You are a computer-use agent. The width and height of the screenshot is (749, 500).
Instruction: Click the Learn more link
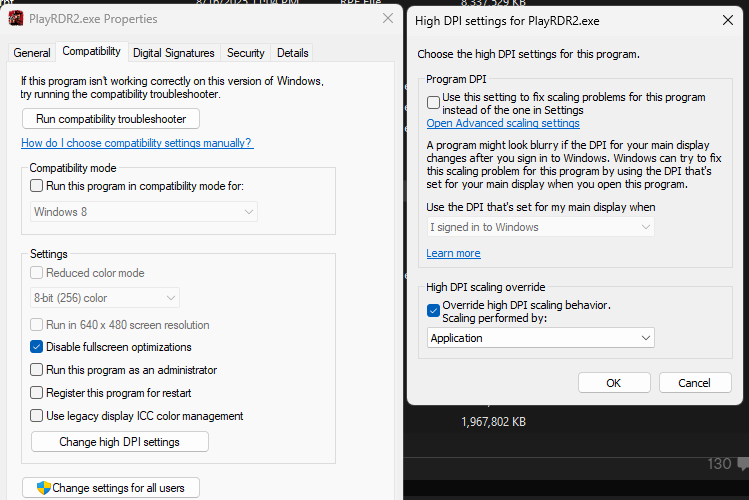click(x=453, y=253)
